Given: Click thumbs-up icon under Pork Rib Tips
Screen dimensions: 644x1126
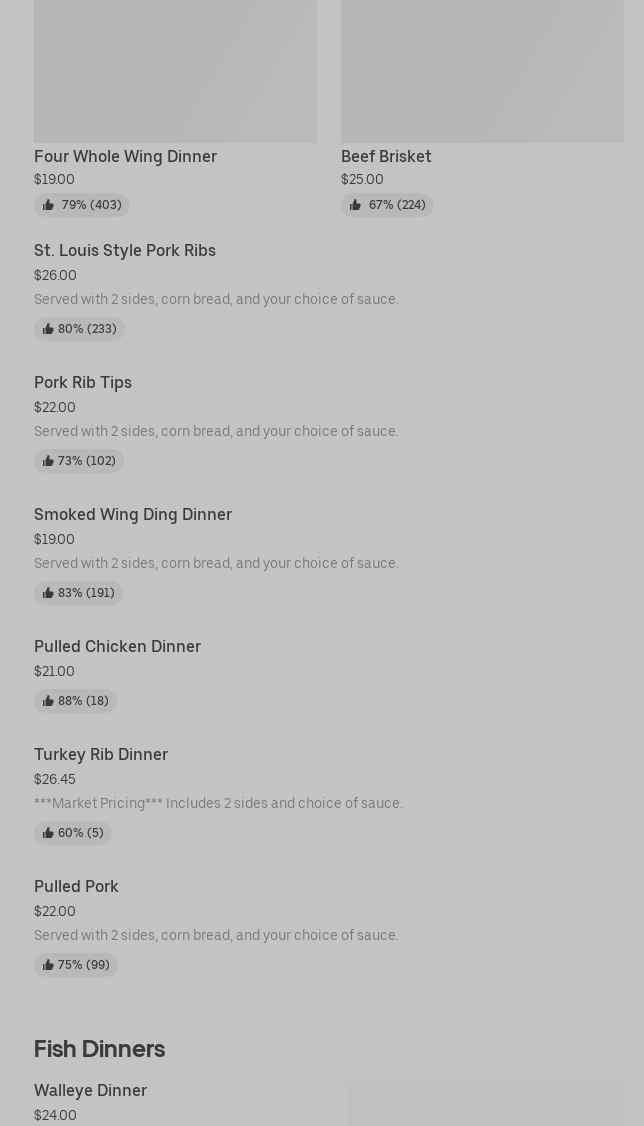Looking at the screenshot, I should click(48, 461).
